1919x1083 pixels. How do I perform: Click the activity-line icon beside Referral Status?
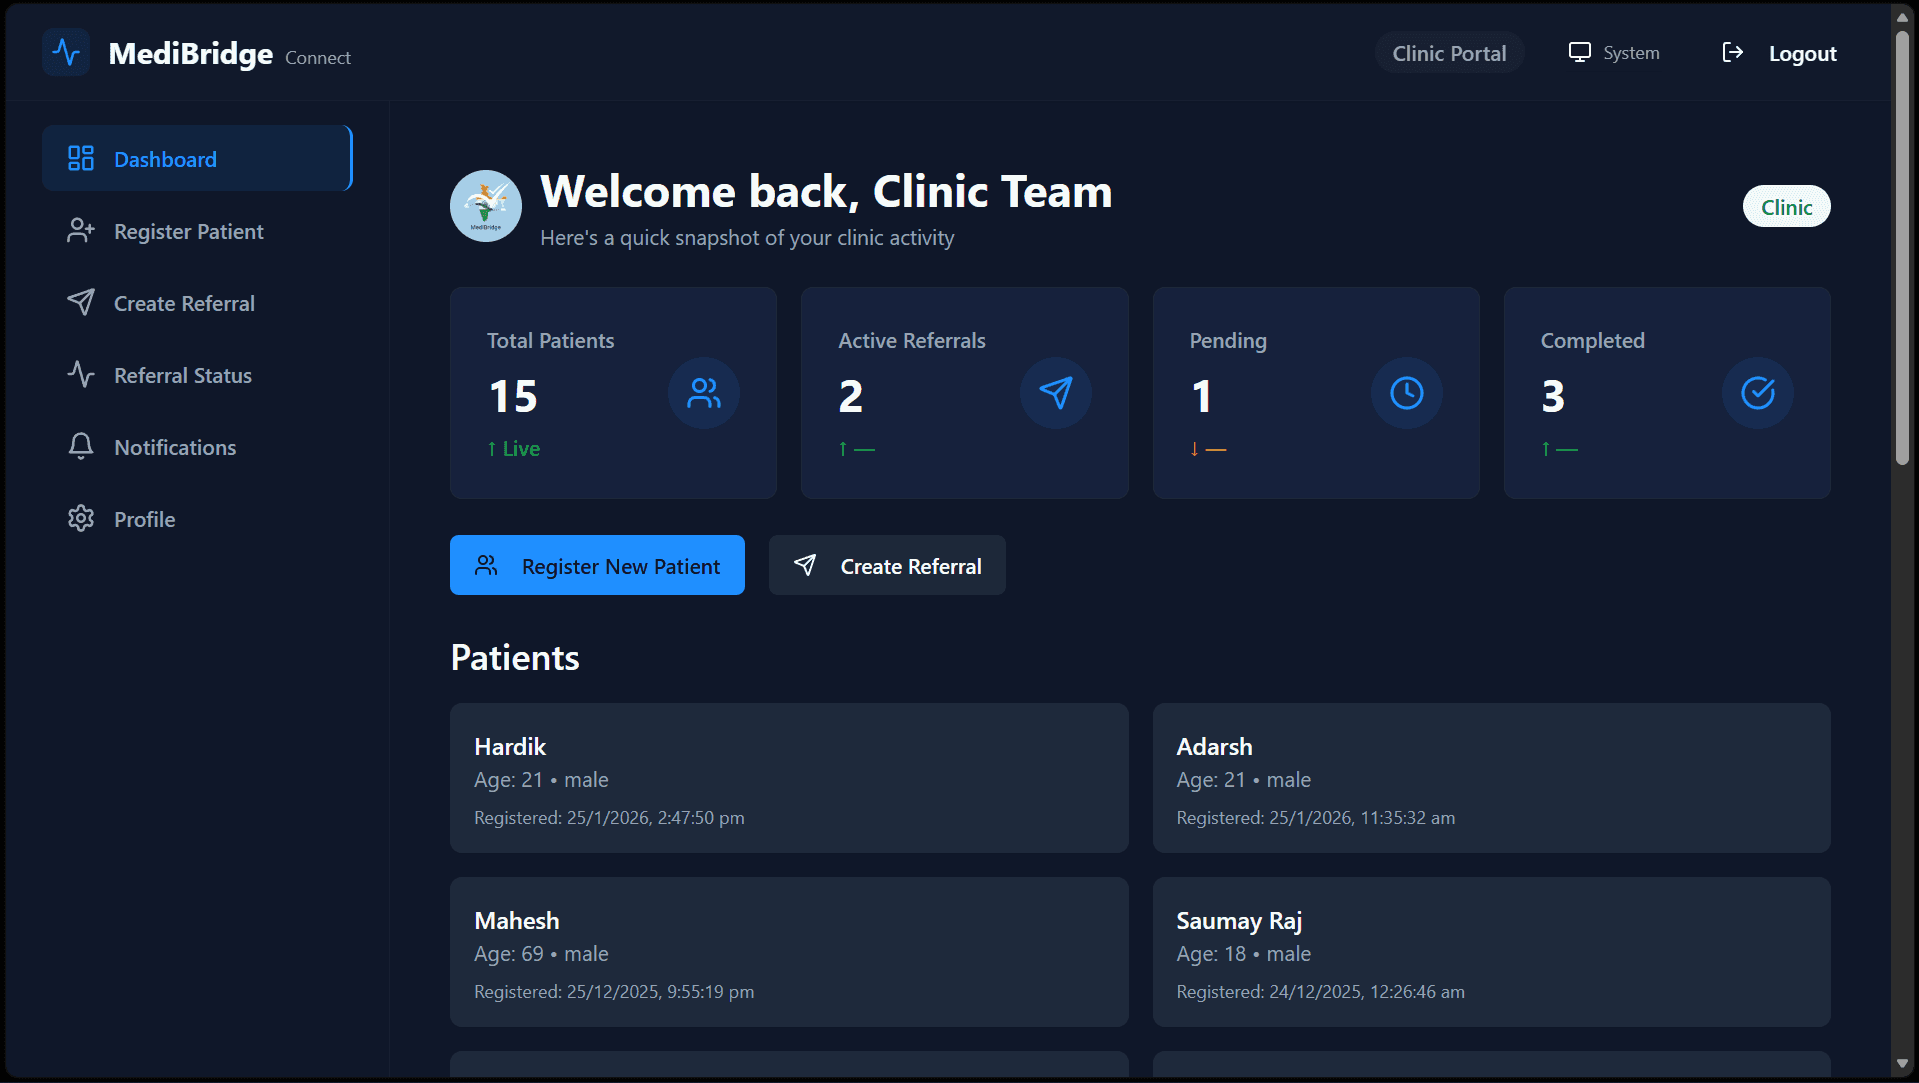pos(81,374)
